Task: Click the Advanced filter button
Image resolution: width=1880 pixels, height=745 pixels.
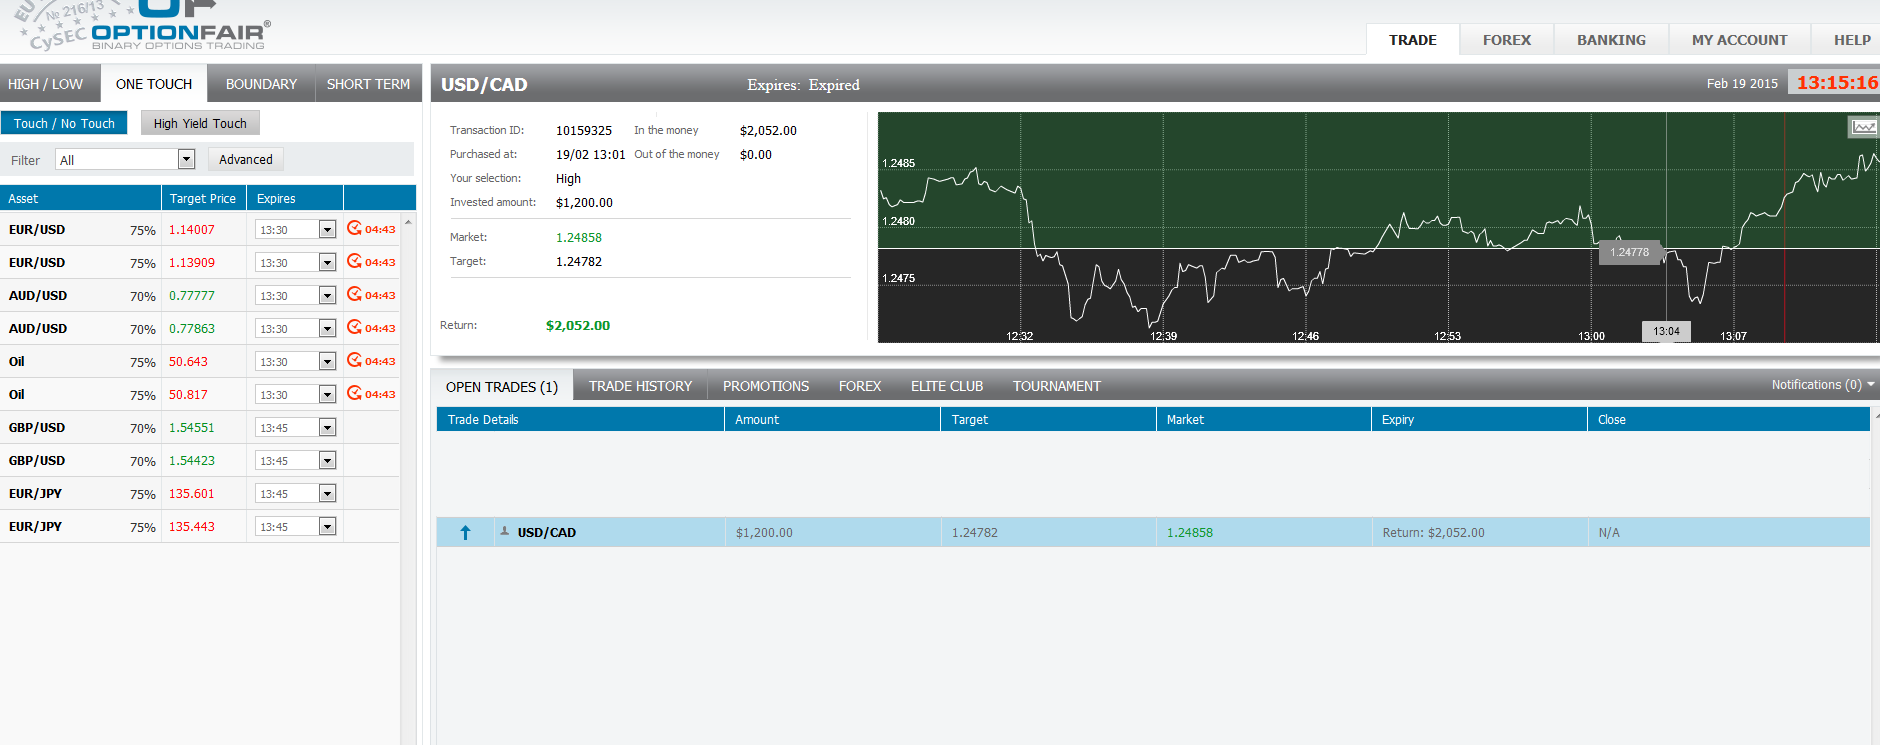Action: [x=246, y=159]
